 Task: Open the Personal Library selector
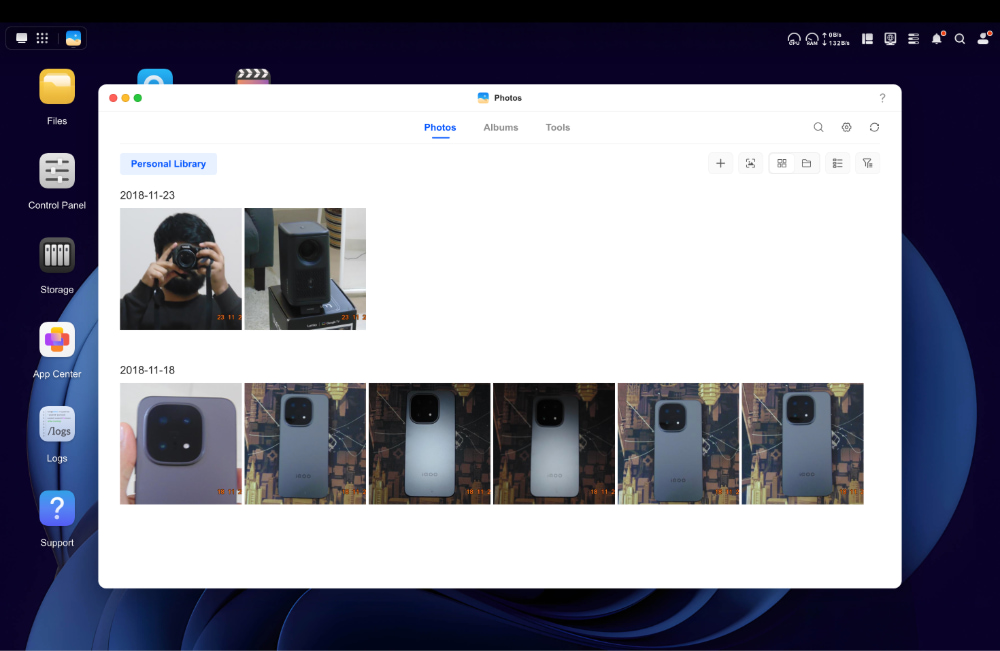coord(168,163)
